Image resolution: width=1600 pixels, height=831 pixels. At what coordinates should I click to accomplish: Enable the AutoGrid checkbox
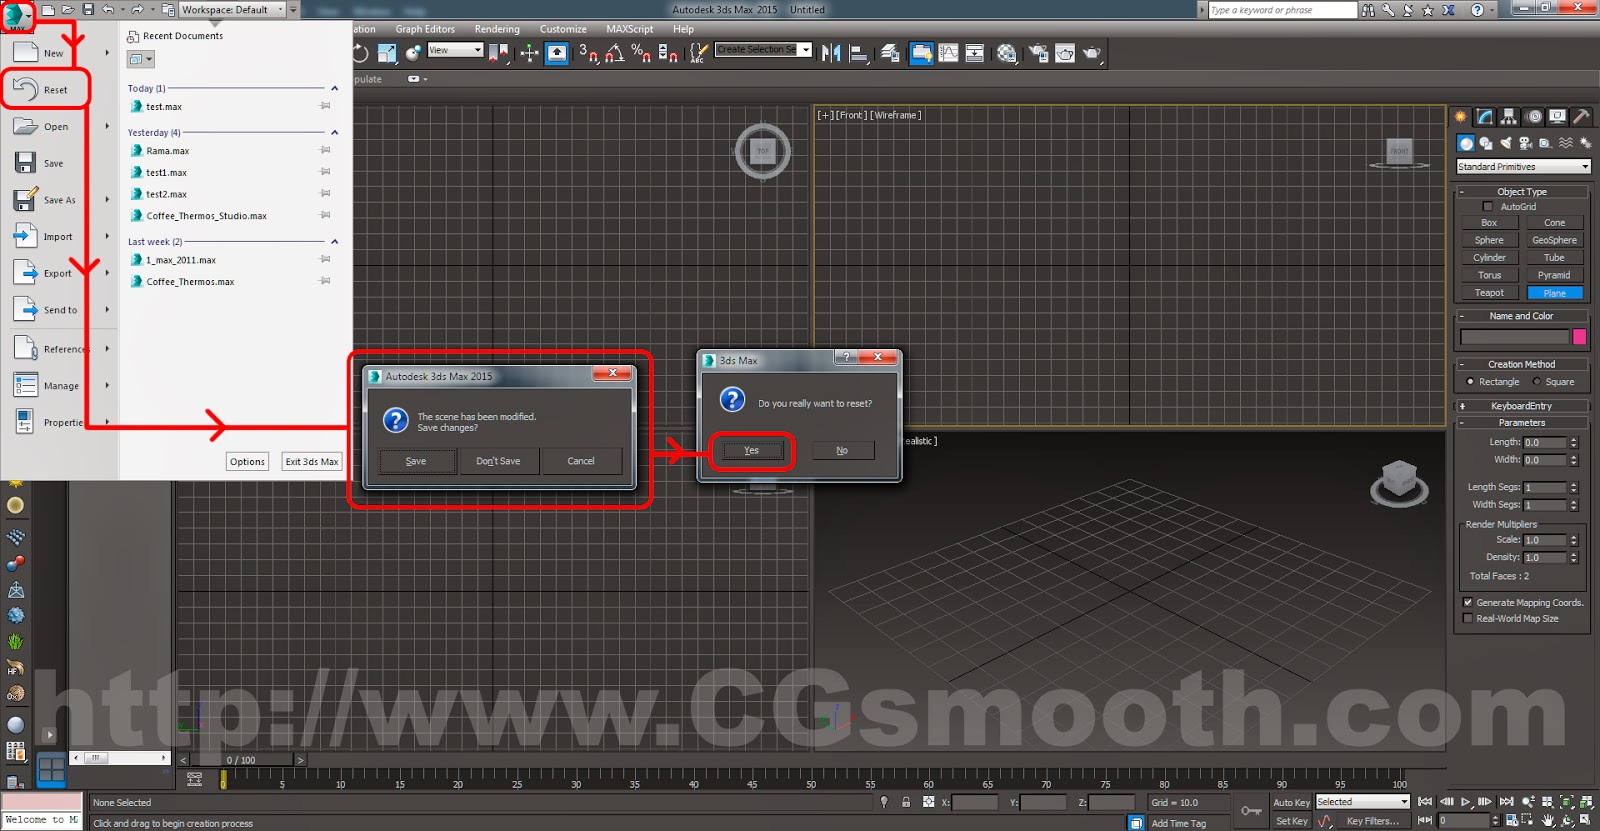pos(1487,207)
